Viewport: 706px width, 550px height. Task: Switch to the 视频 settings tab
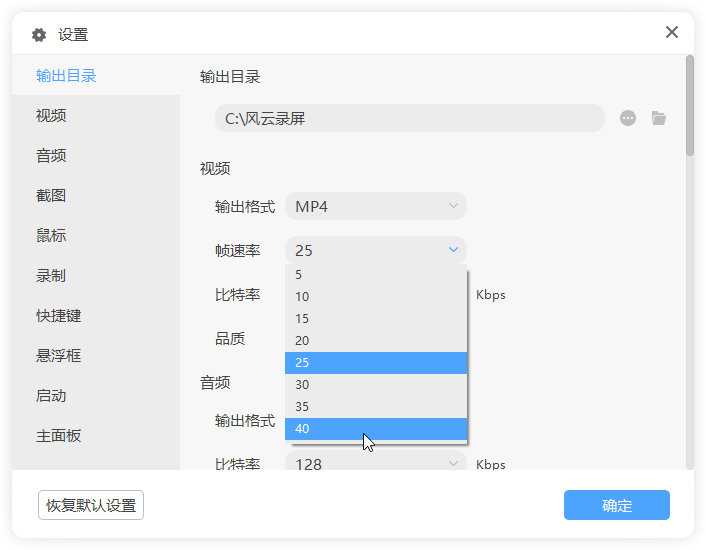coord(51,116)
